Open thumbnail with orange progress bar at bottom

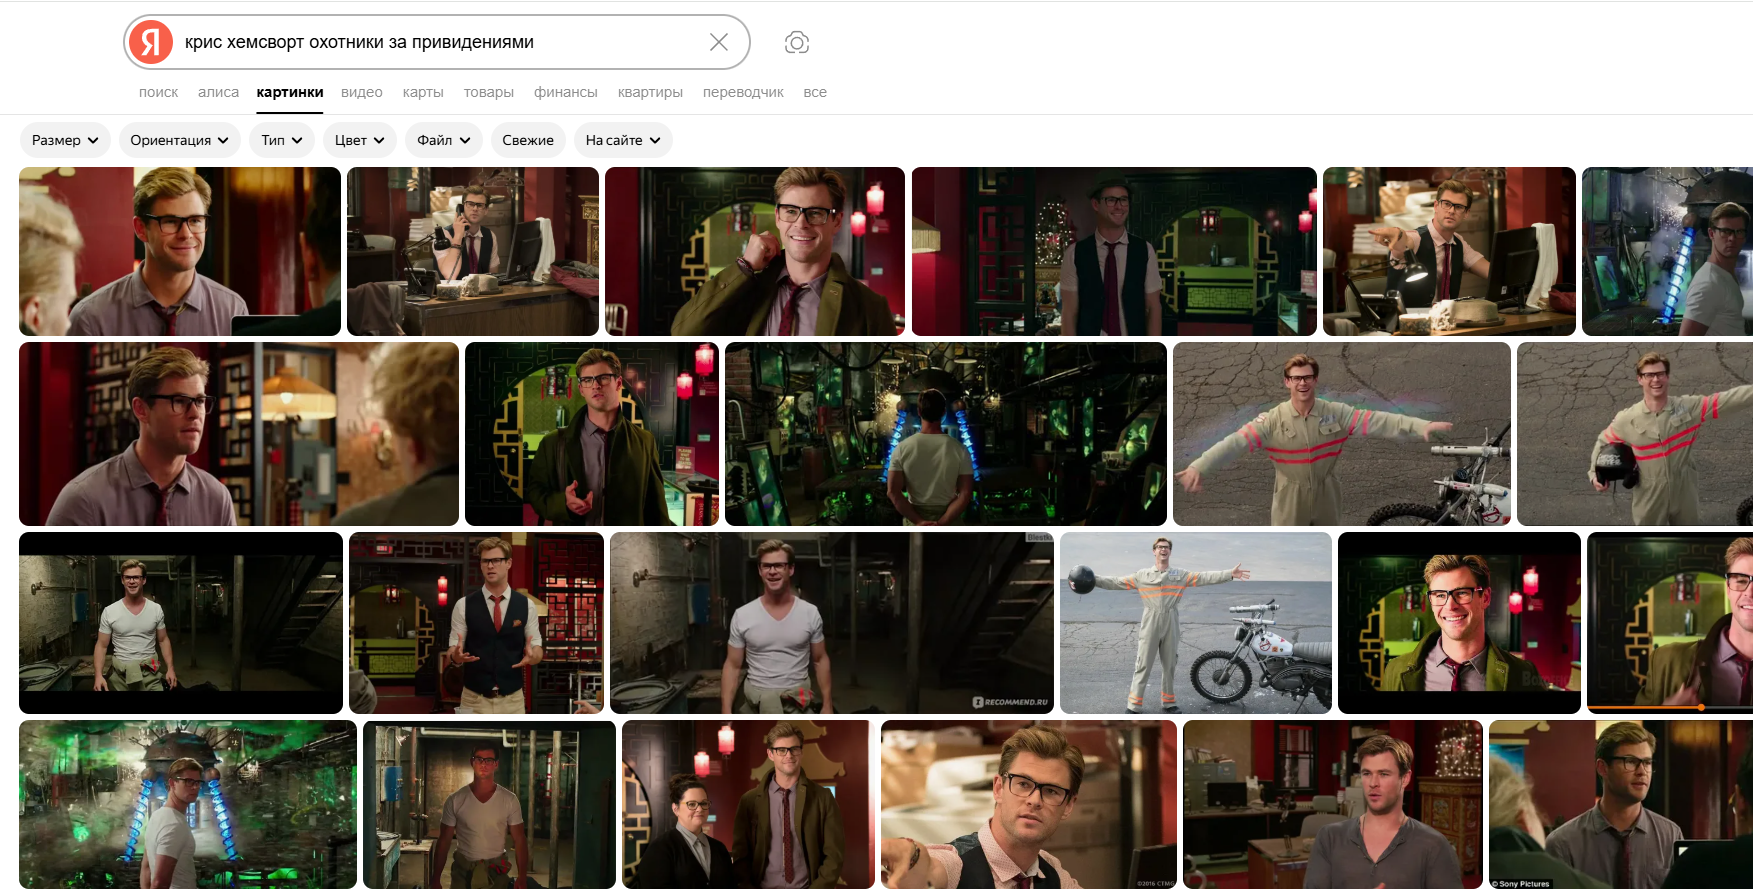pyautogui.click(x=1670, y=623)
